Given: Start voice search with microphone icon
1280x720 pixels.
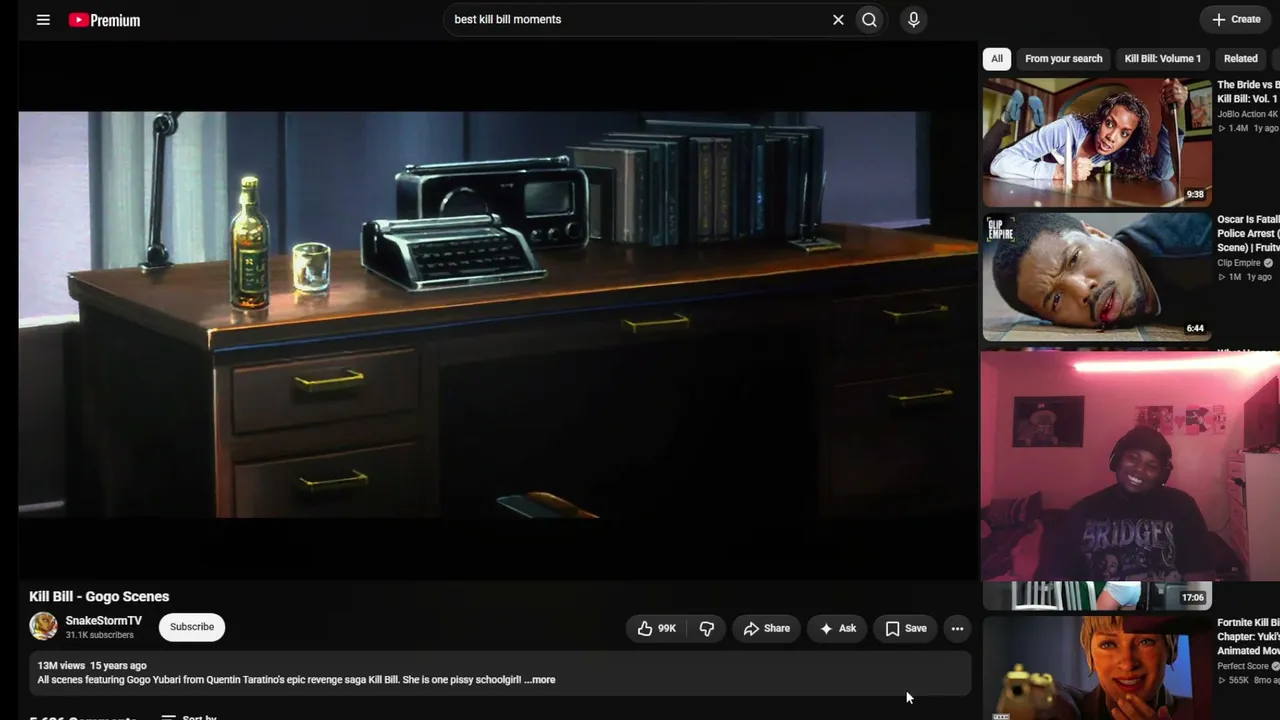Looking at the screenshot, I should tap(913, 20).
